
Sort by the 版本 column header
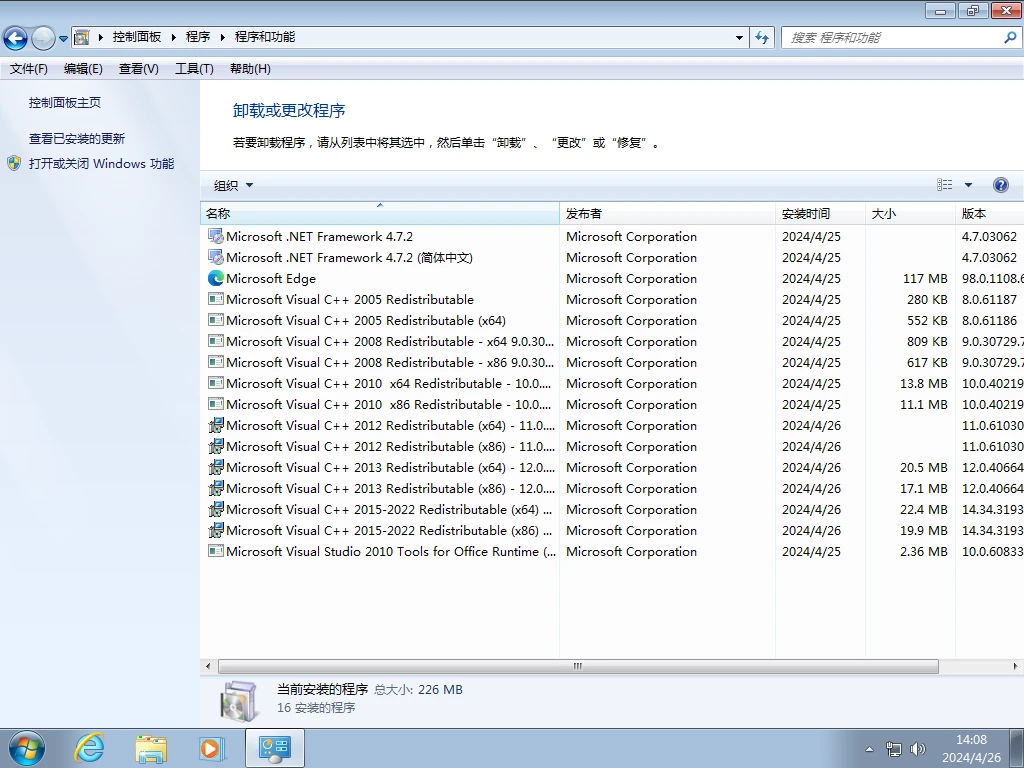989,214
